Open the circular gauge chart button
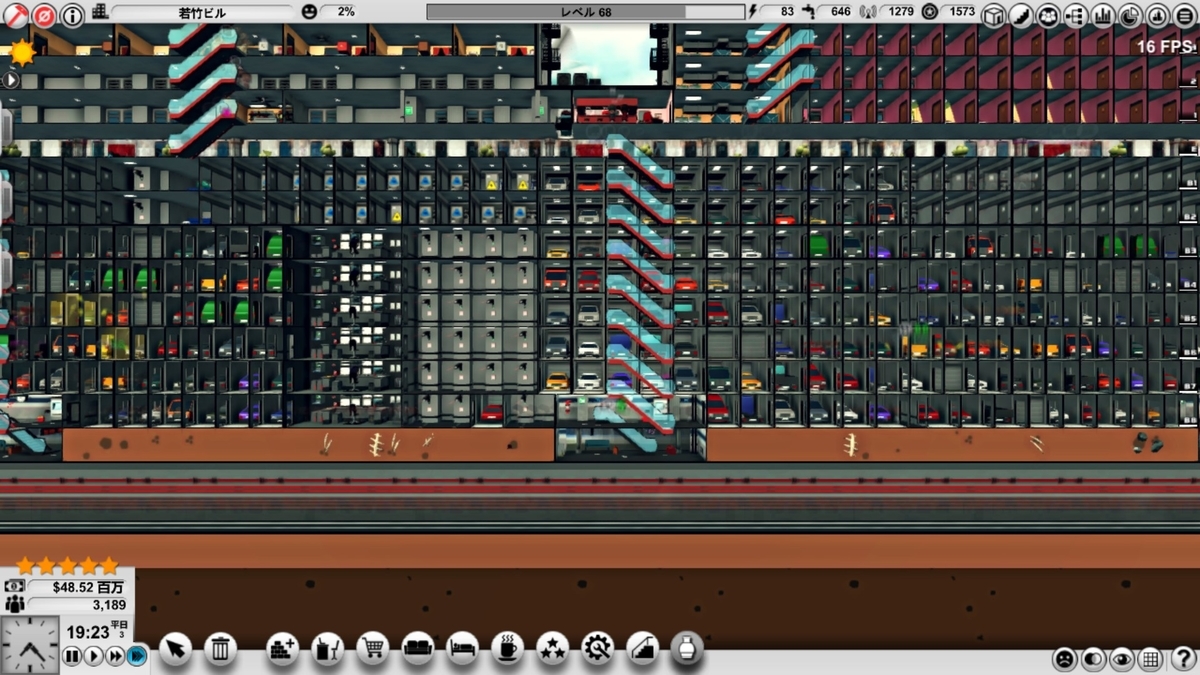 coord(1158,15)
